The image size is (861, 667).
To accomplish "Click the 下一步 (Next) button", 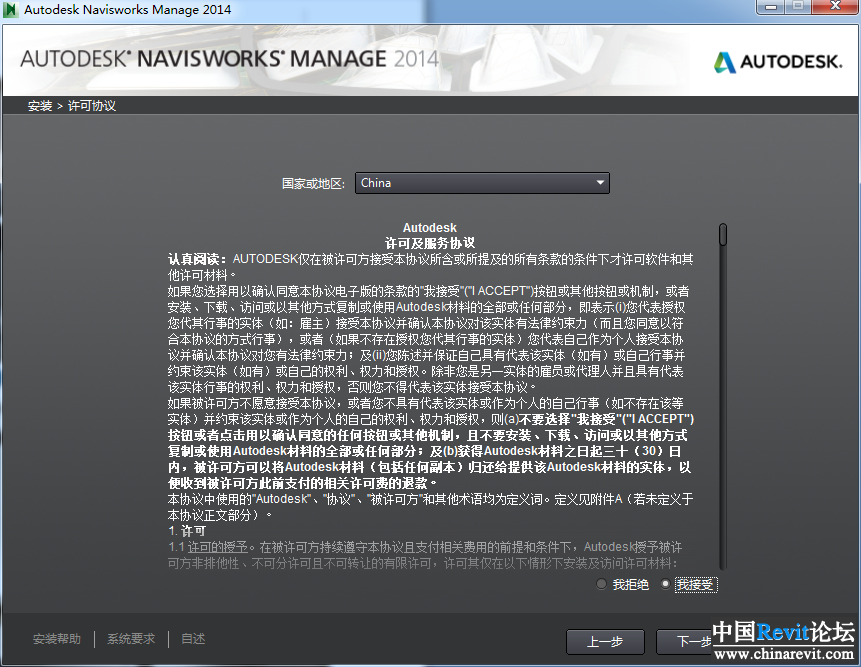I will [685, 641].
